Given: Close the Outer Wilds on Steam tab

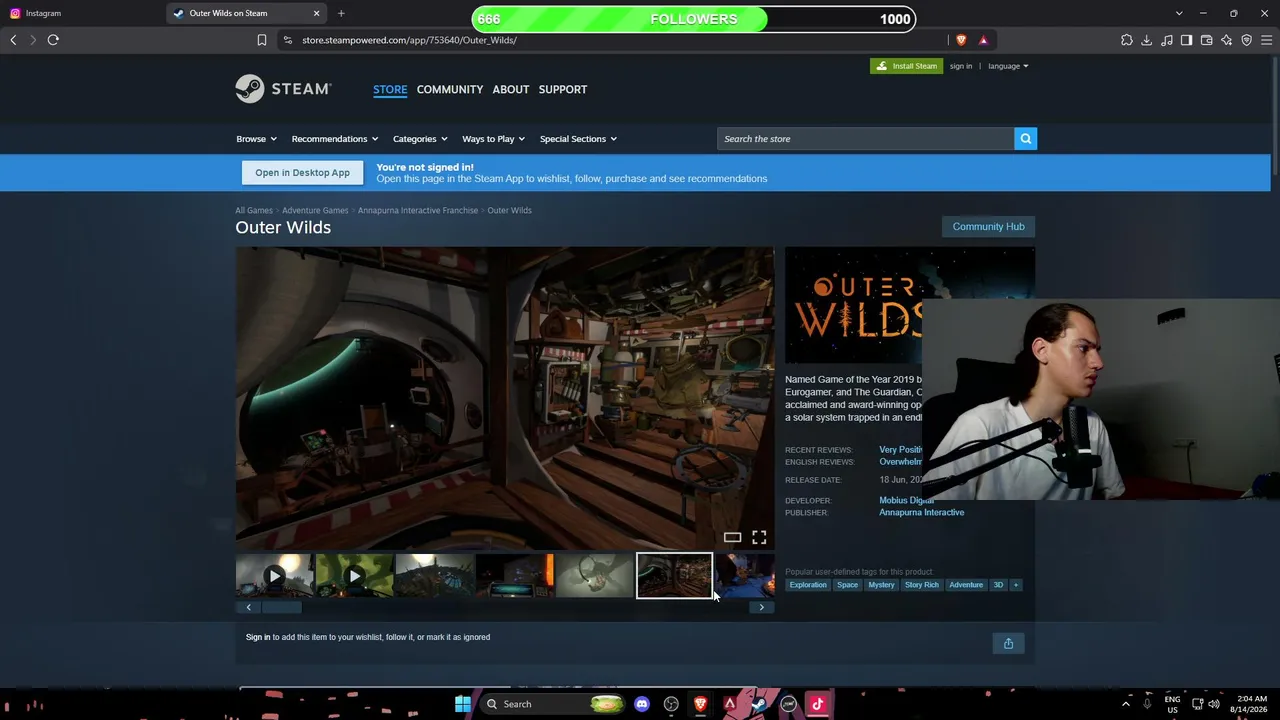Looking at the screenshot, I should (x=316, y=13).
